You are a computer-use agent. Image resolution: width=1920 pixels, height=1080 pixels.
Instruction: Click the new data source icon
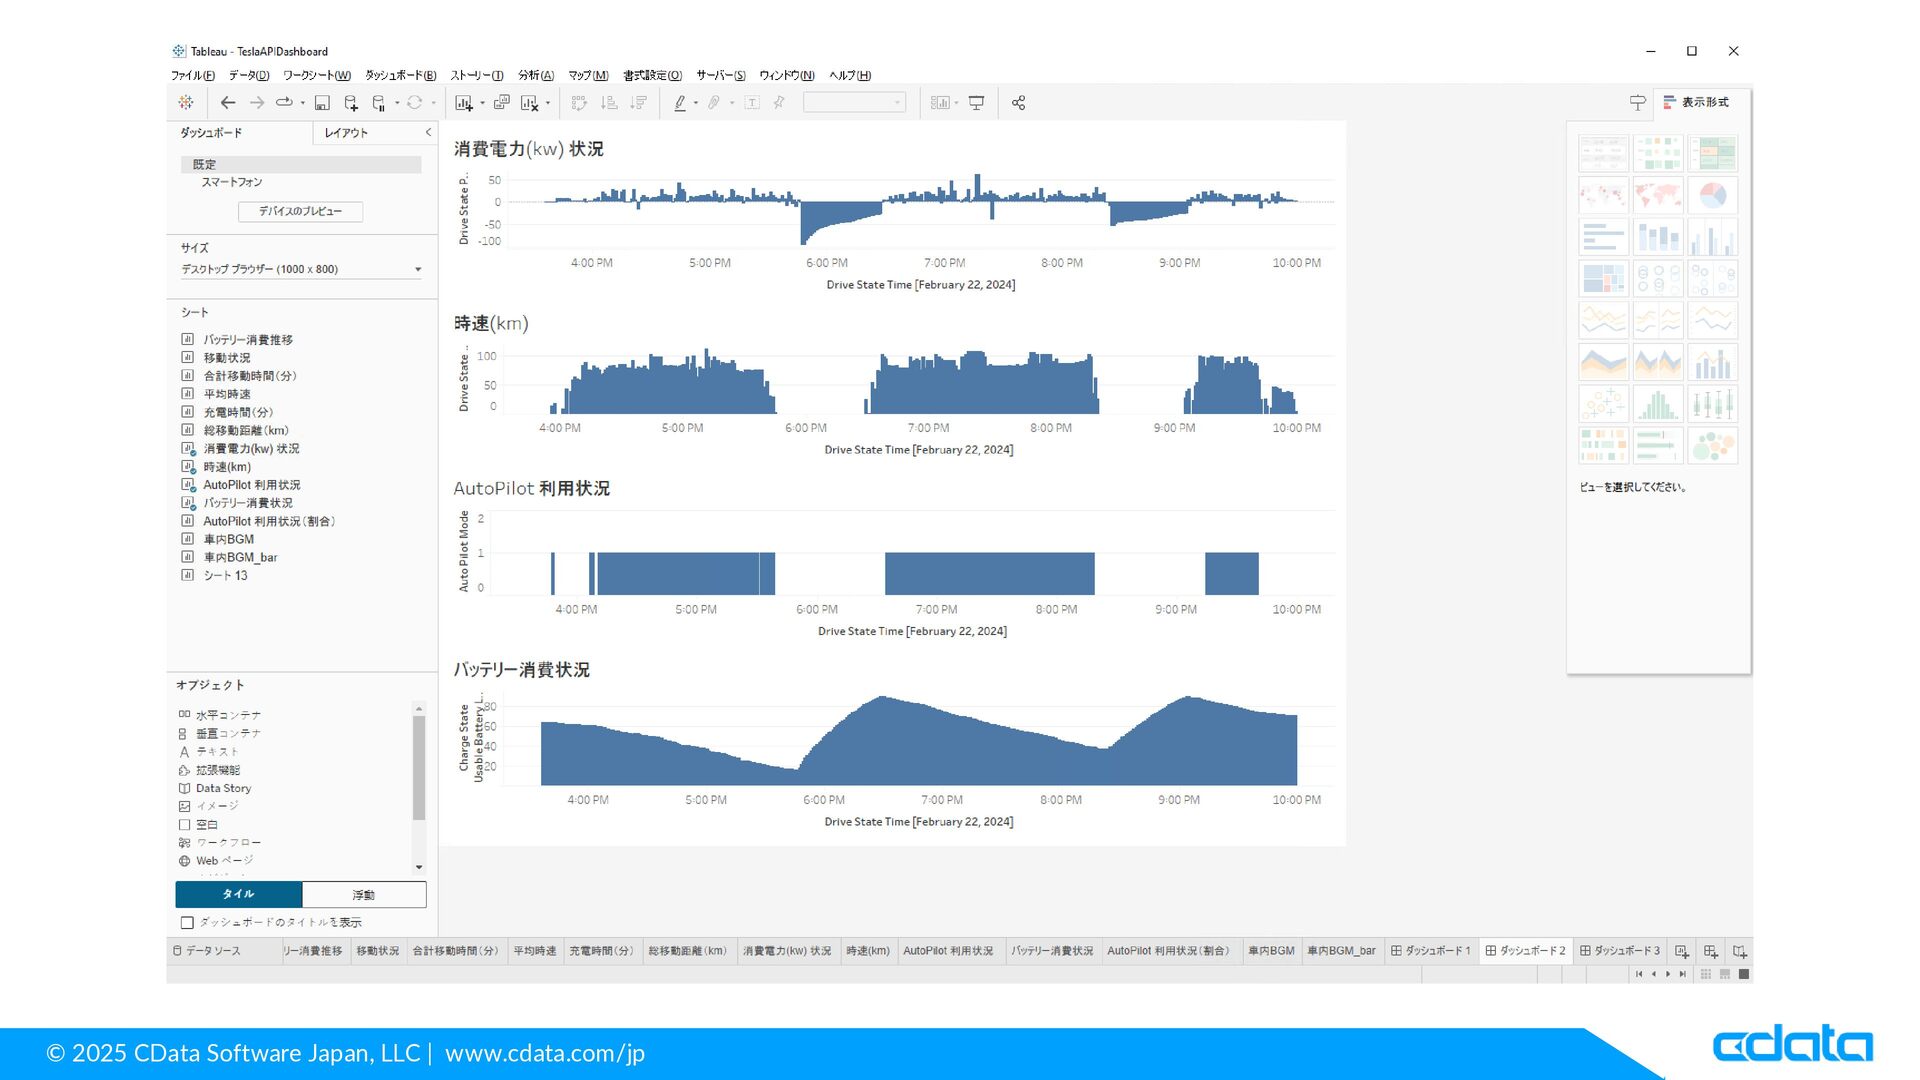(x=351, y=103)
